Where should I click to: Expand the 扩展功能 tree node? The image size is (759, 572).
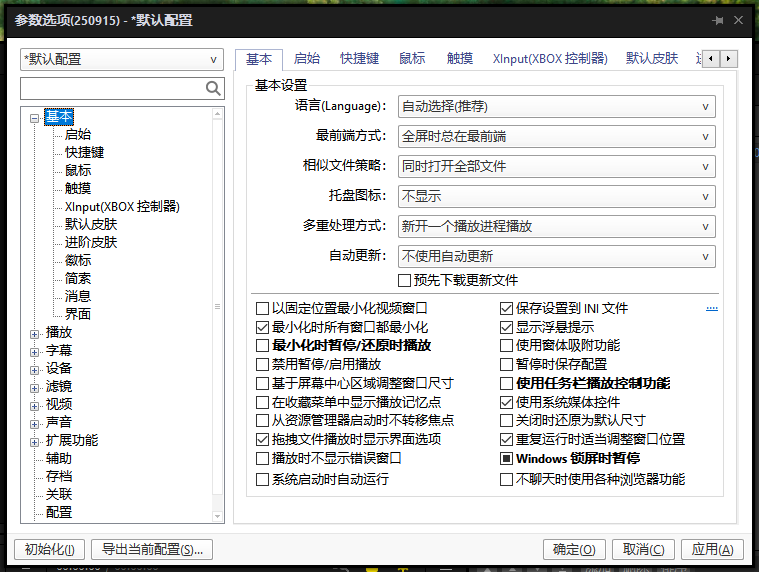coord(35,440)
